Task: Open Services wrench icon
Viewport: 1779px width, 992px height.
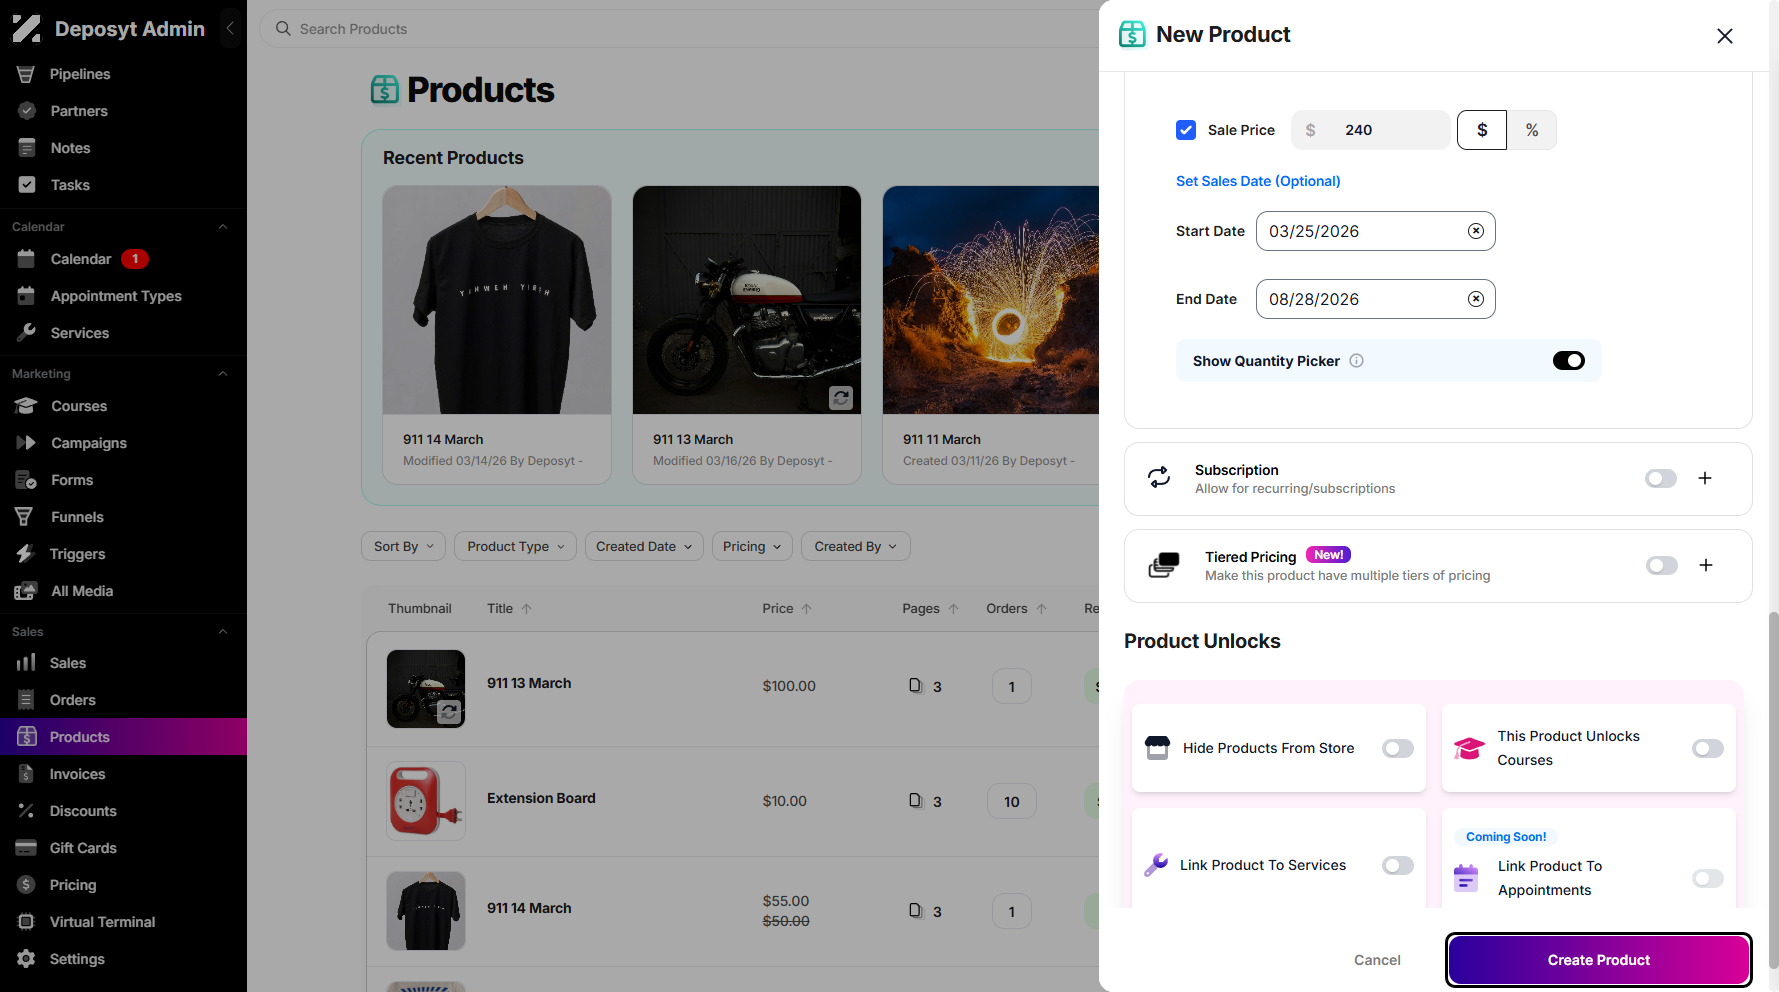Action: (27, 333)
